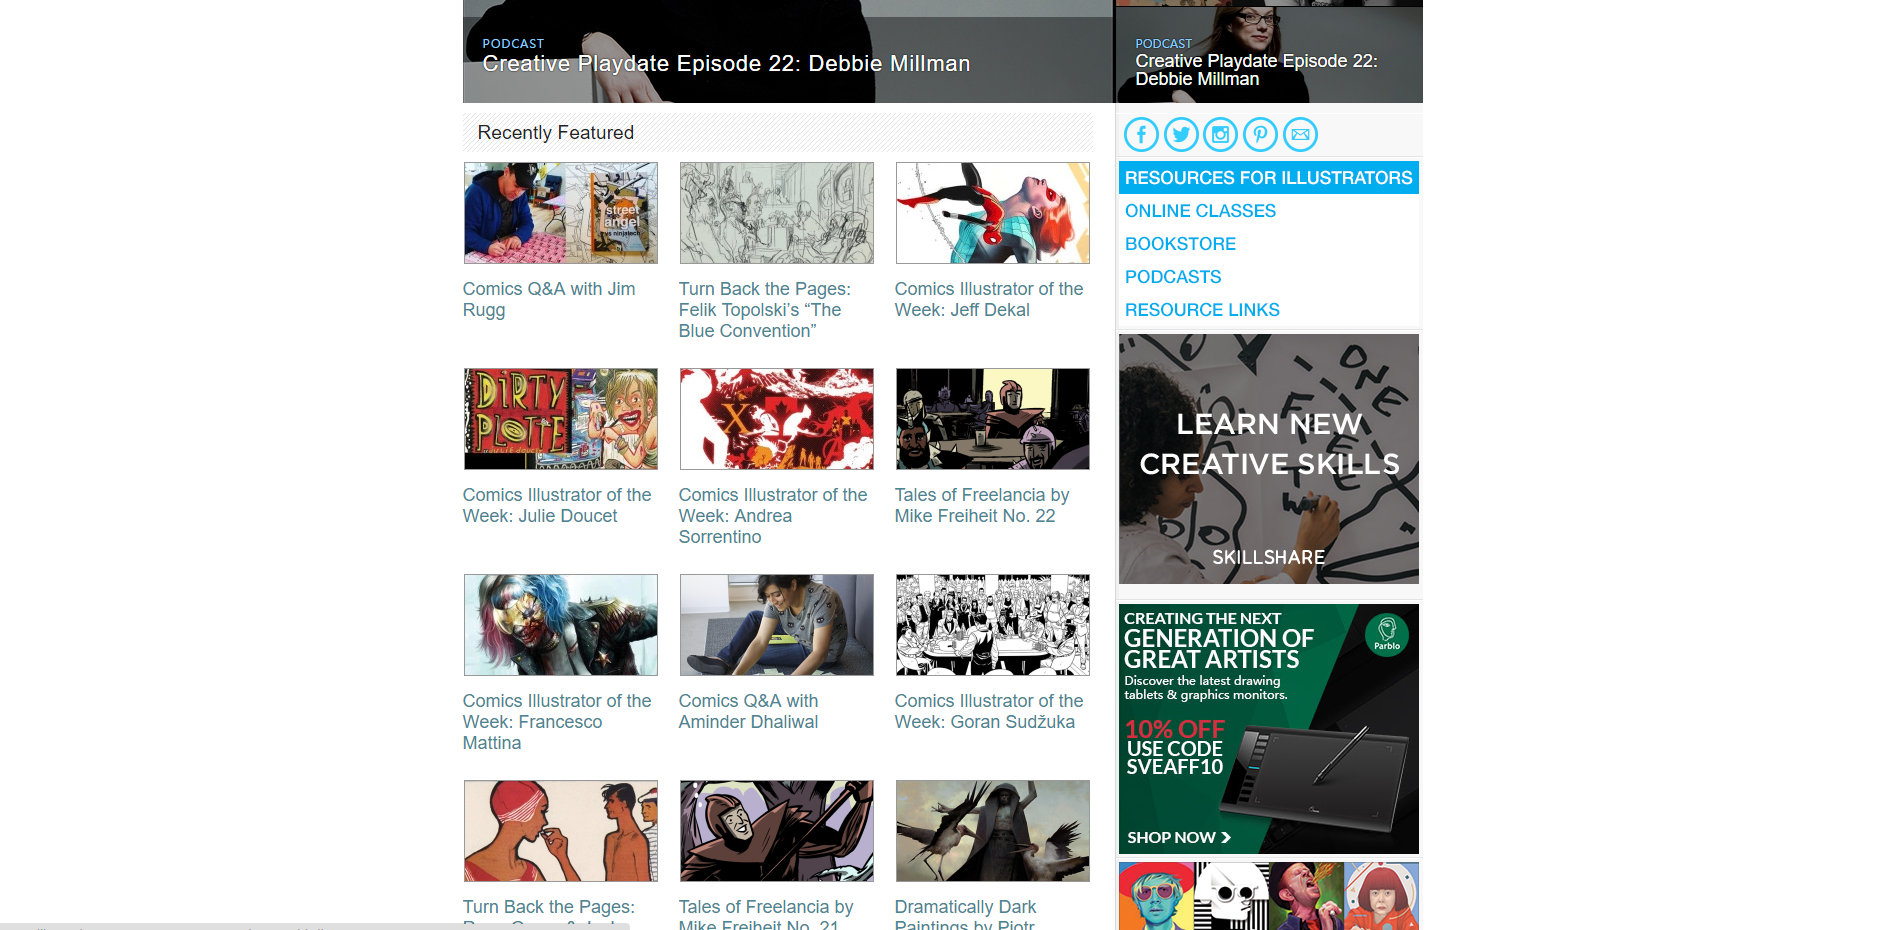
Task: Click the email envelope icon
Action: pos(1300,134)
